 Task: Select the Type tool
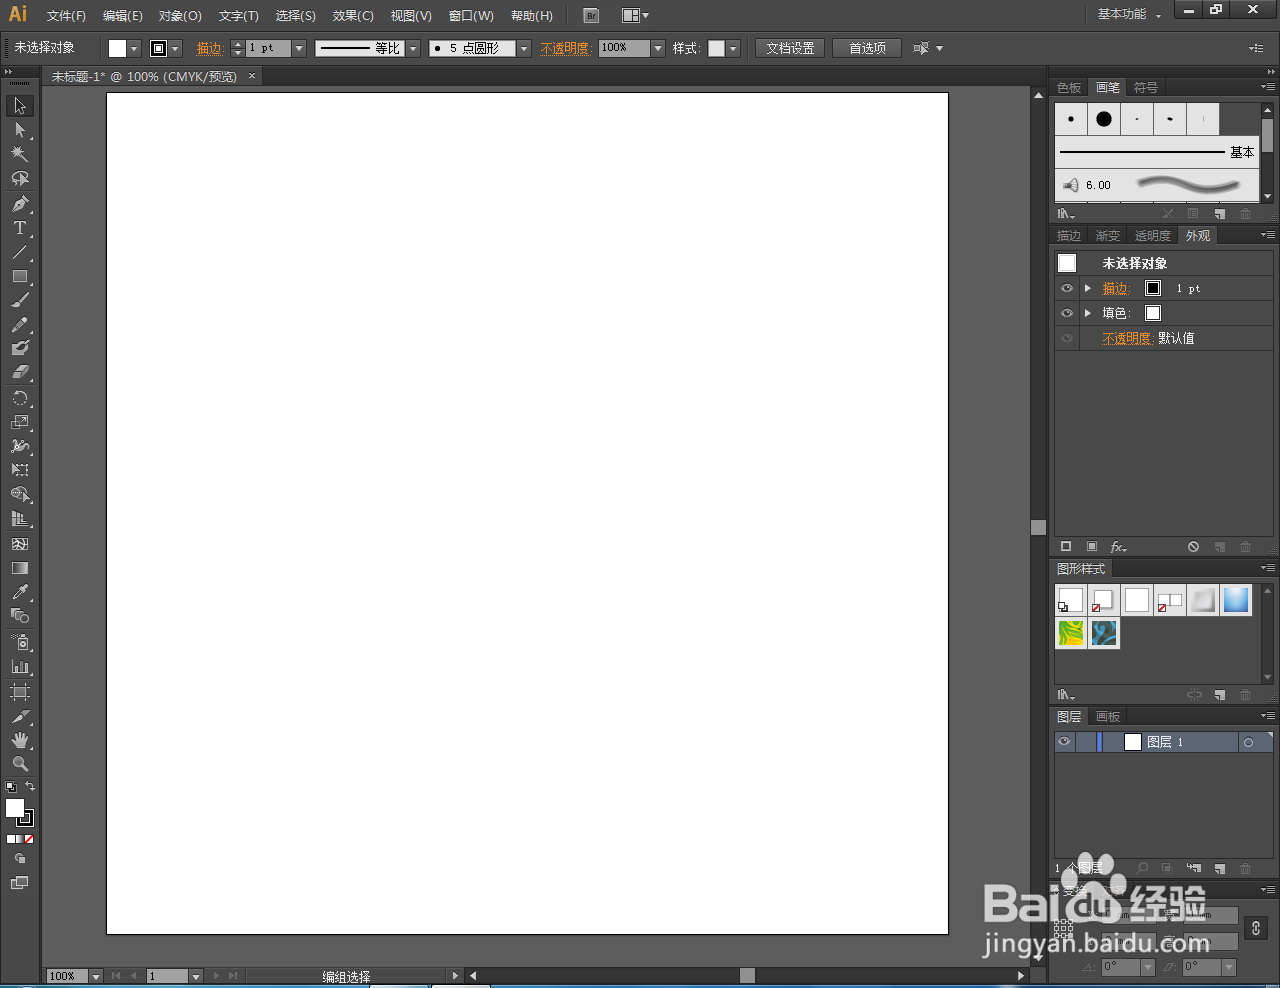coord(20,228)
